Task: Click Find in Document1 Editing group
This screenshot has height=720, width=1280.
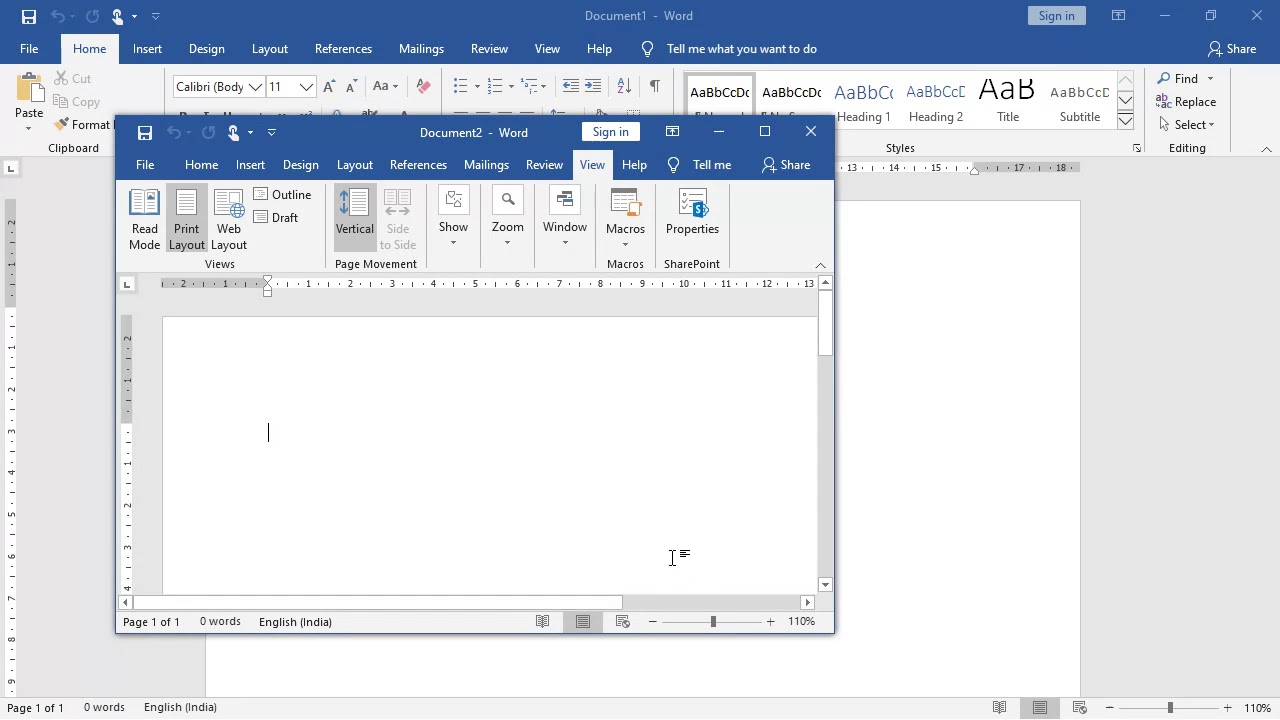Action: (1178, 79)
